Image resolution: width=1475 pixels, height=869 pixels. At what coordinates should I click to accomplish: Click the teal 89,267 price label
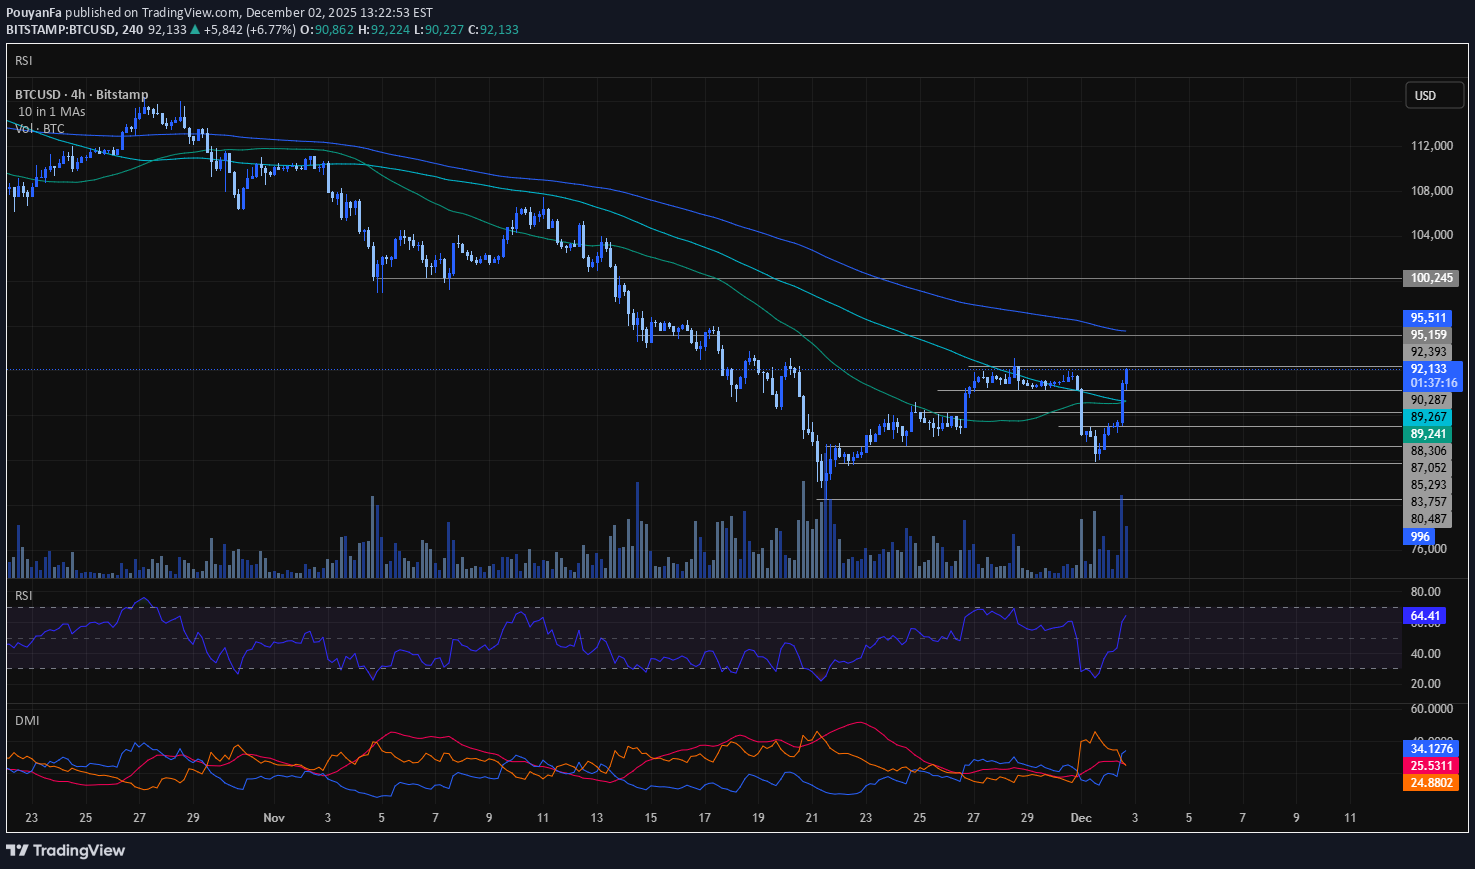pyautogui.click(x=1429, y=416)
